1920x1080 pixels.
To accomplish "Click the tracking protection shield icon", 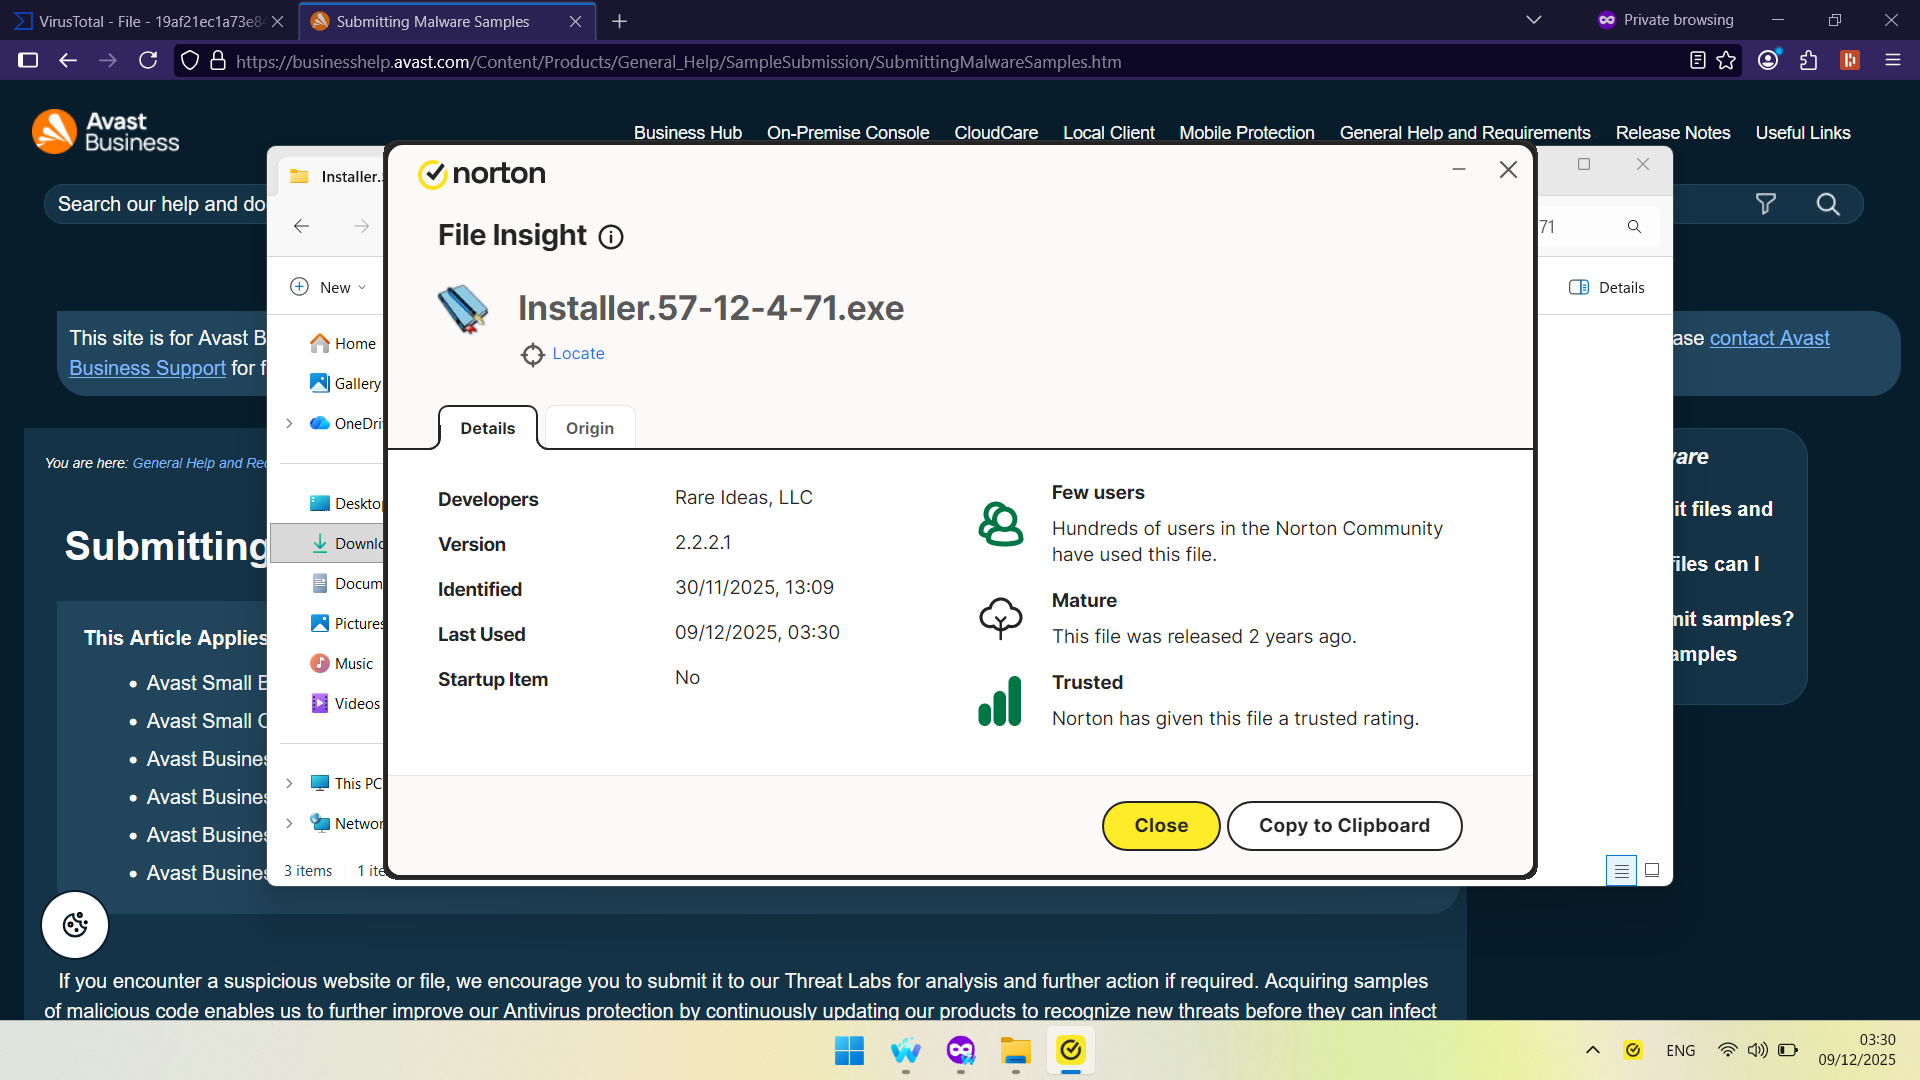I will [189, 61].
